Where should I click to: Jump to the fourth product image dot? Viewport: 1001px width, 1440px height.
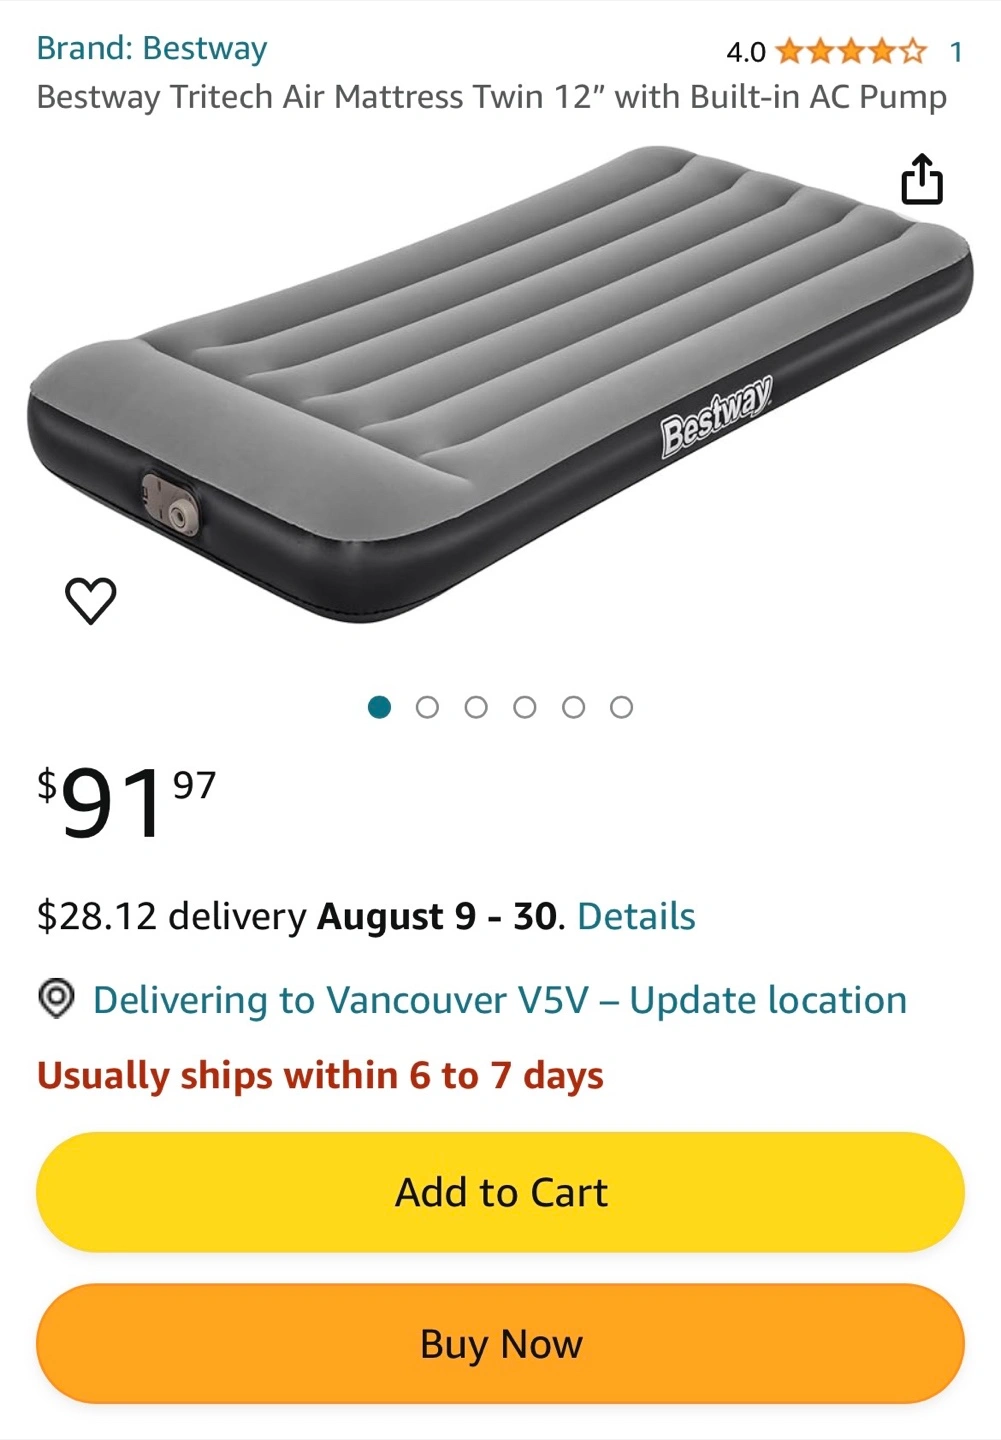[525, 707]
